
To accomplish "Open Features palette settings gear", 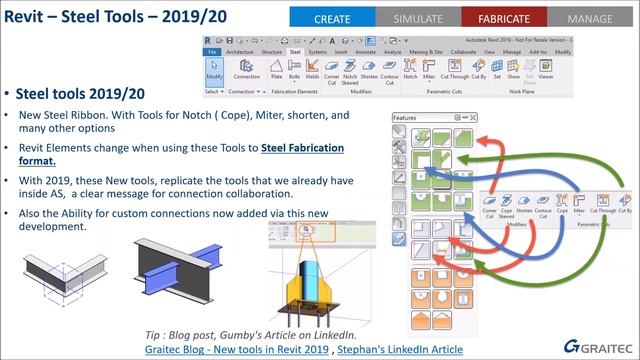I will (x=457, y=118).
